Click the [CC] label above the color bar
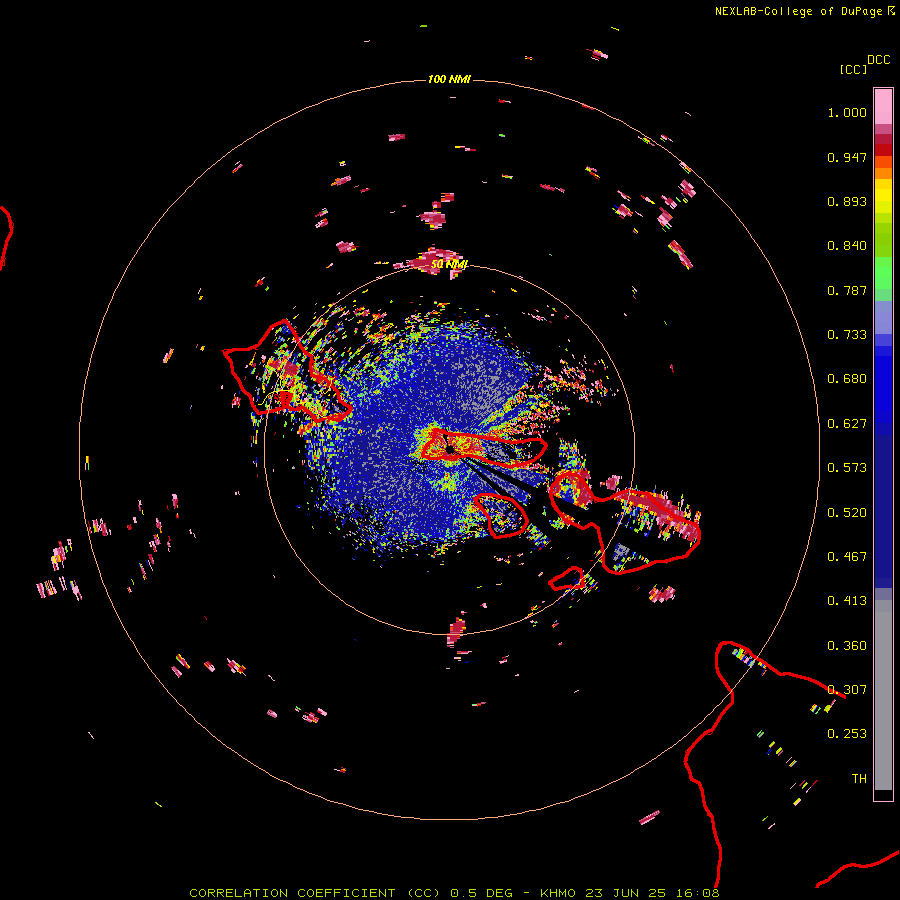 (x=853, y=69)
